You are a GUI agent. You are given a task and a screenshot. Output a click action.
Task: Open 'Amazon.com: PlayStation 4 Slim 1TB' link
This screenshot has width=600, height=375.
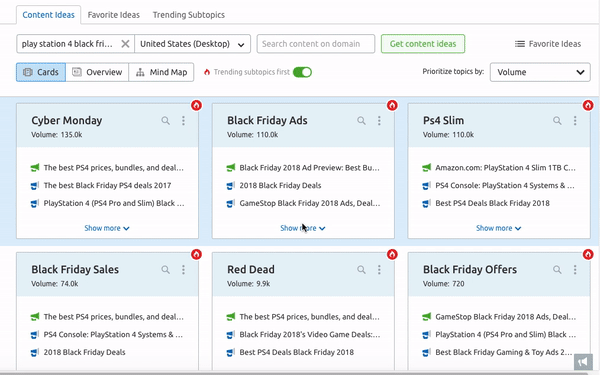point(505,168)
